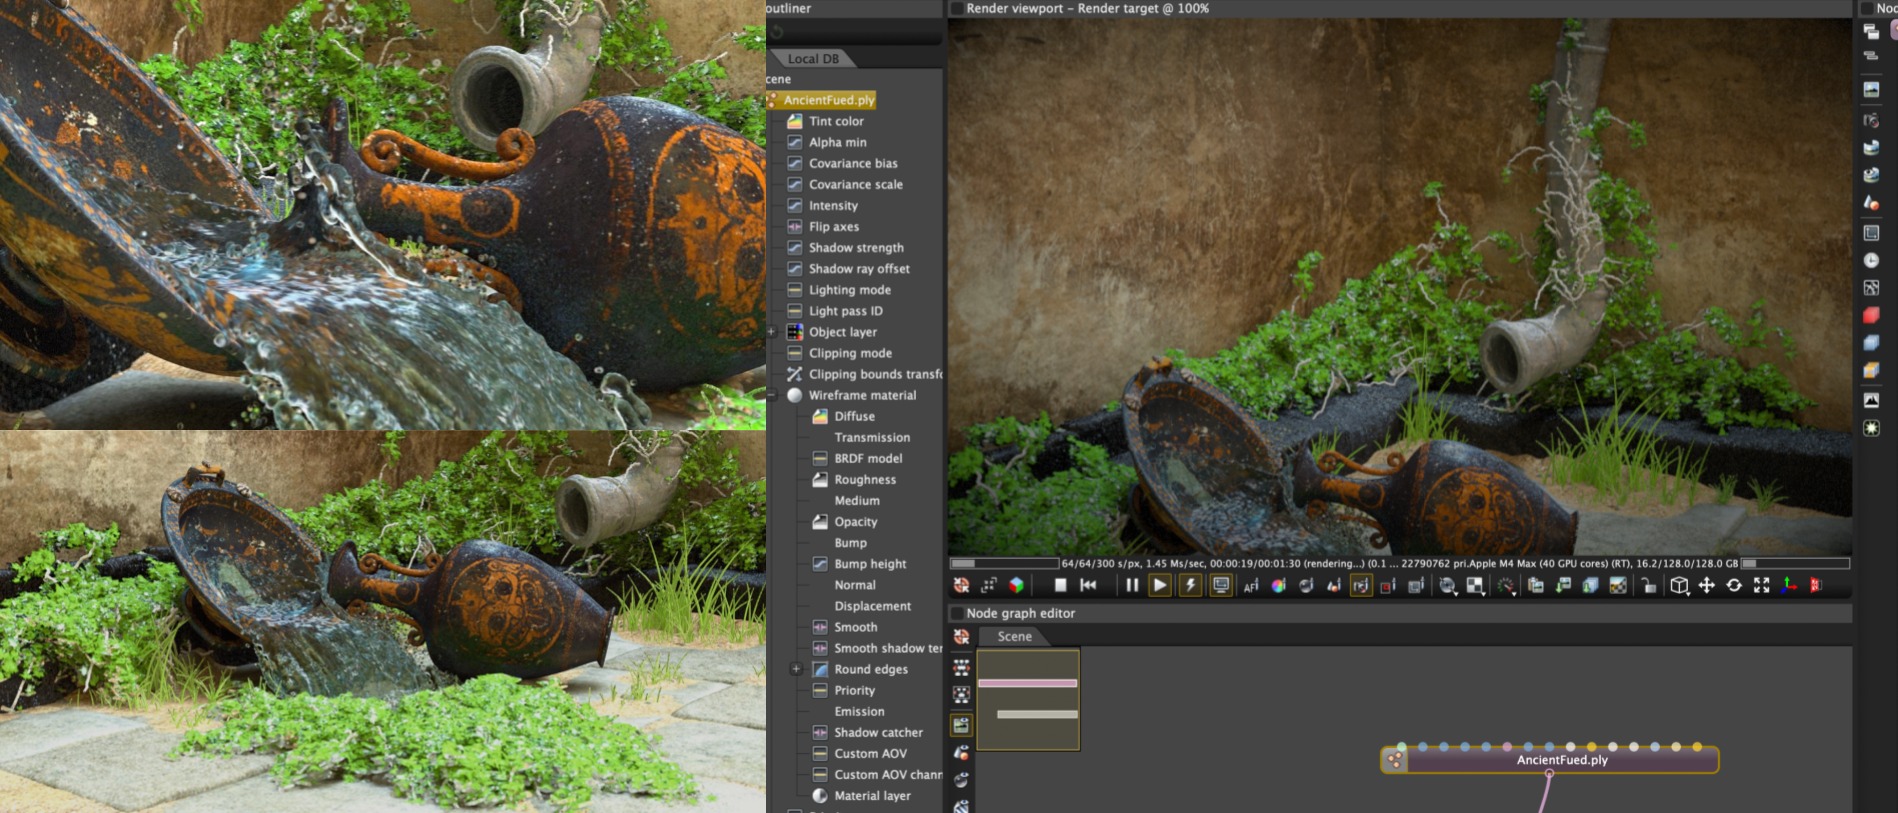The width and height of the screenshot is (1898, 813).
Task: Toggle the world axis gizmo icon
Action: pyautogui.click(x=1789, y=586)
